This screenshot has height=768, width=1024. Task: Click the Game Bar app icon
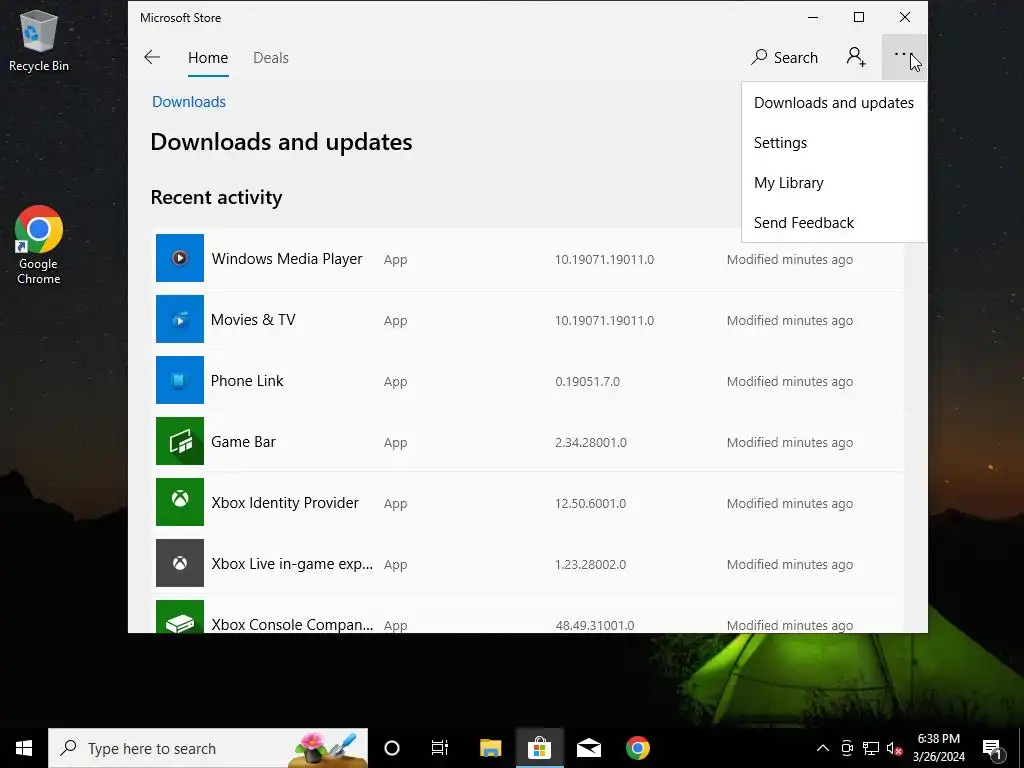pyautogui.click(x=180, y=441)
